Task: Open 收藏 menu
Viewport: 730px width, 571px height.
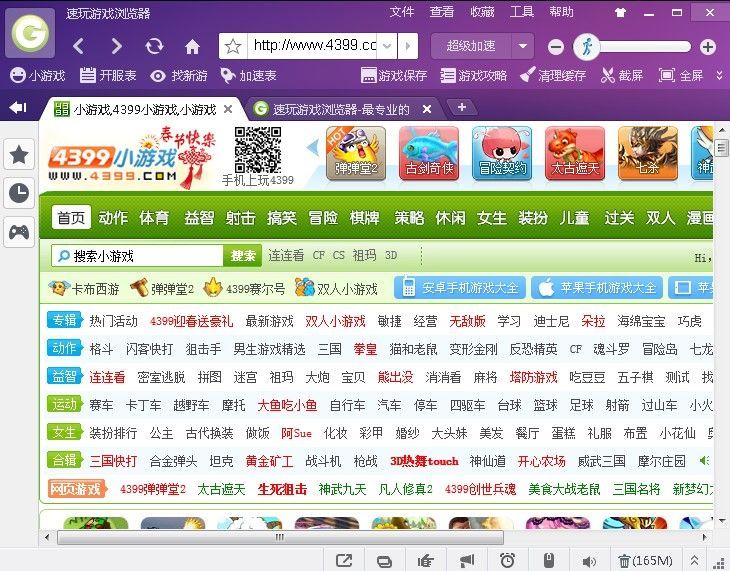Action: 482,12
